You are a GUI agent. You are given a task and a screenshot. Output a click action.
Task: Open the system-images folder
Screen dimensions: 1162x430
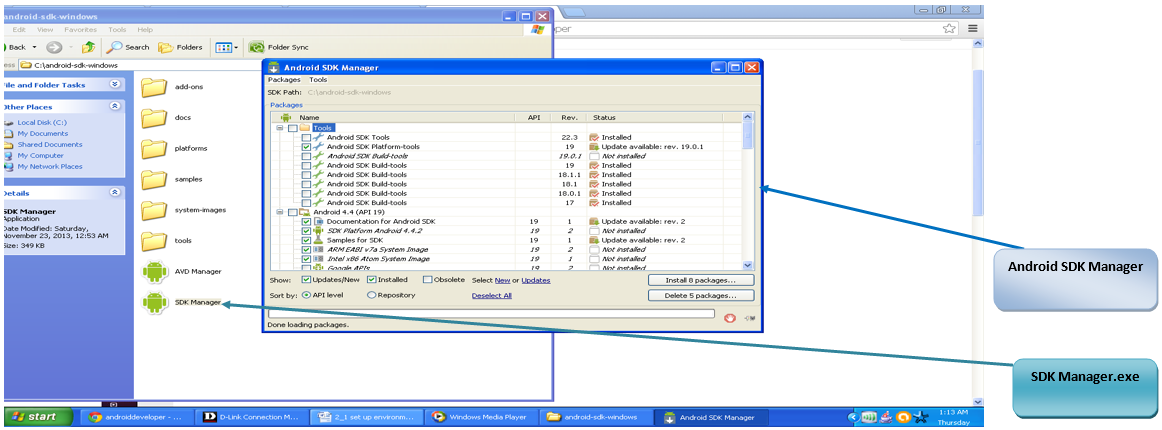154,210
